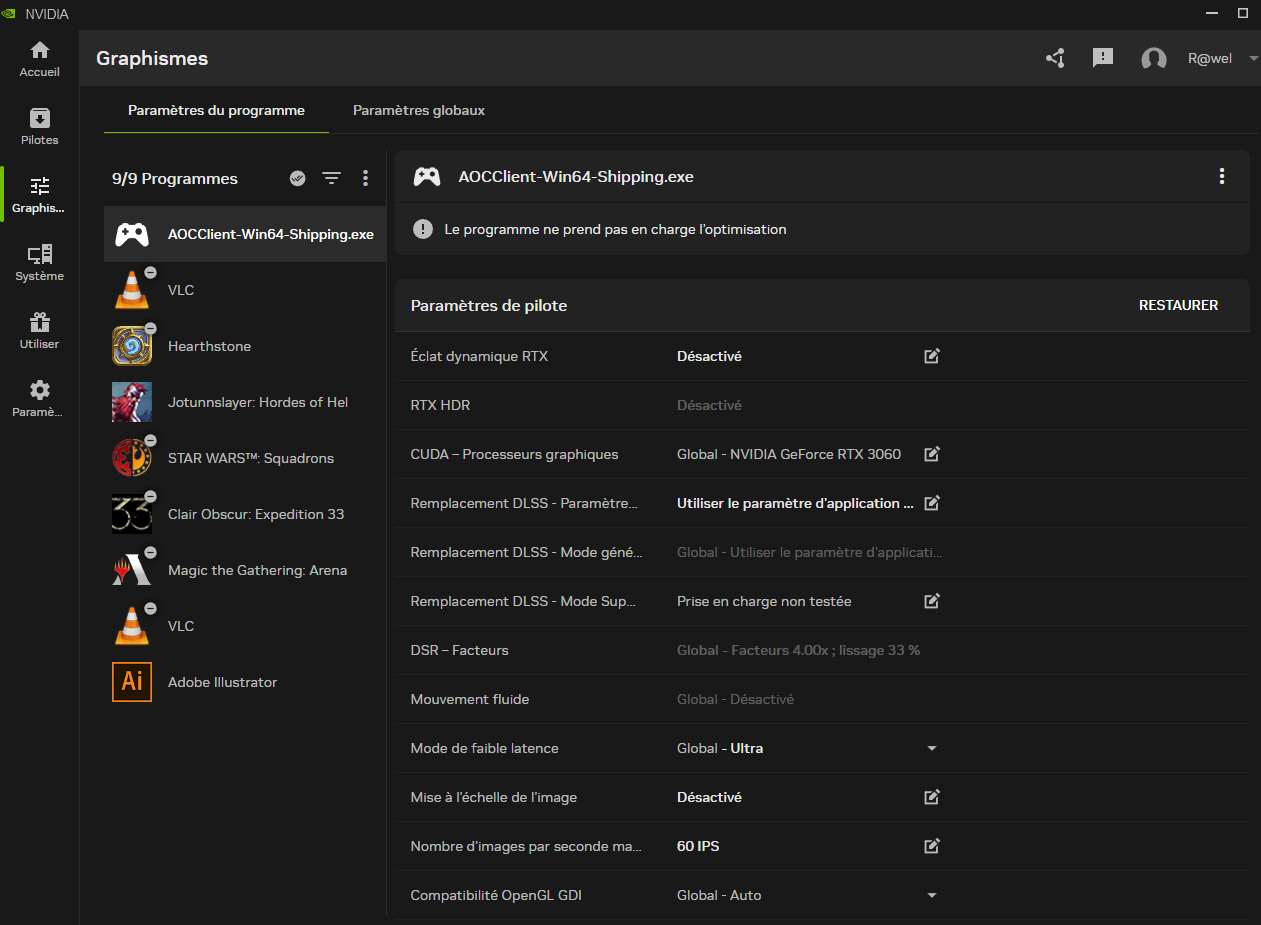Viewport: 1261px width, 925px height.
Task: Edit Remplacement DLSS - Paramètre setting
Action: pyautogui.click(x=932, y=503)
